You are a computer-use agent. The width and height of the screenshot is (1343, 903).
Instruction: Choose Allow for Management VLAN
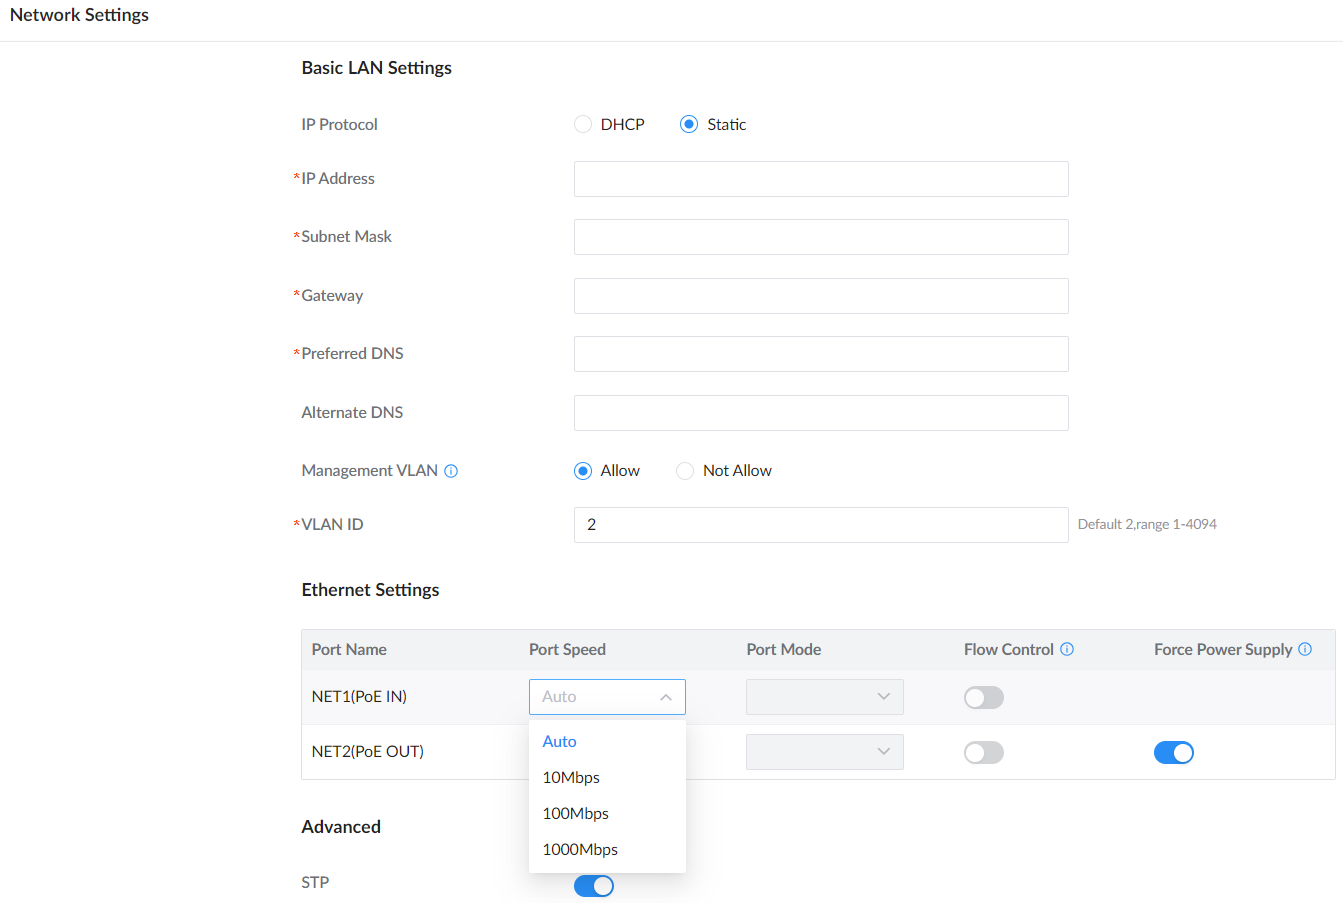coord(583,471)
